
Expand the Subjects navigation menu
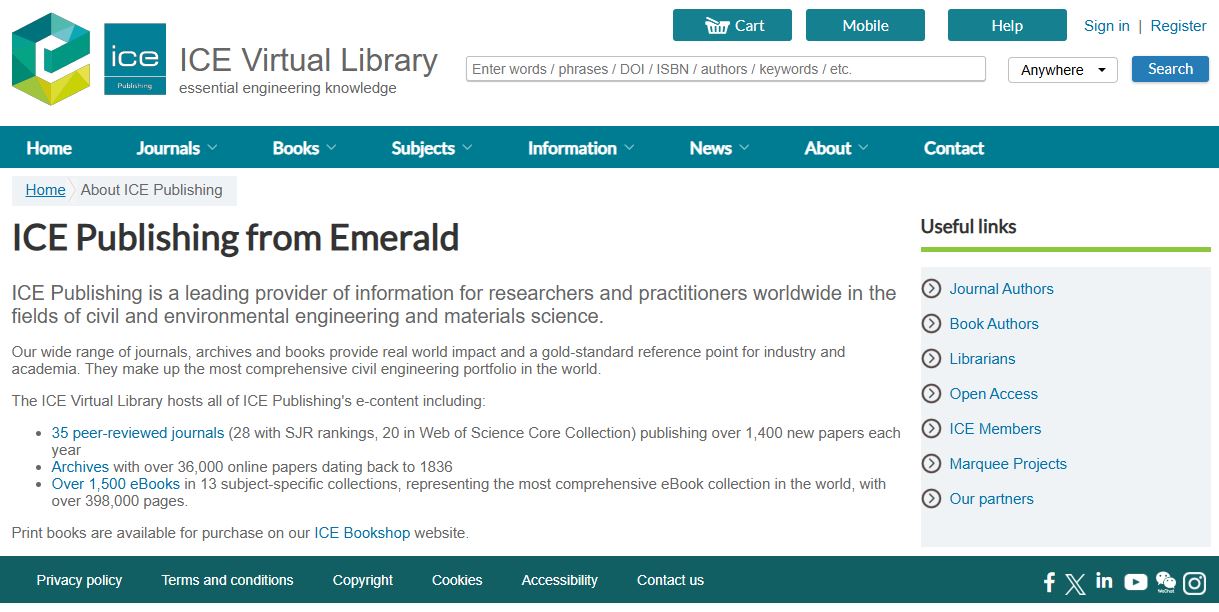point(431,148)
